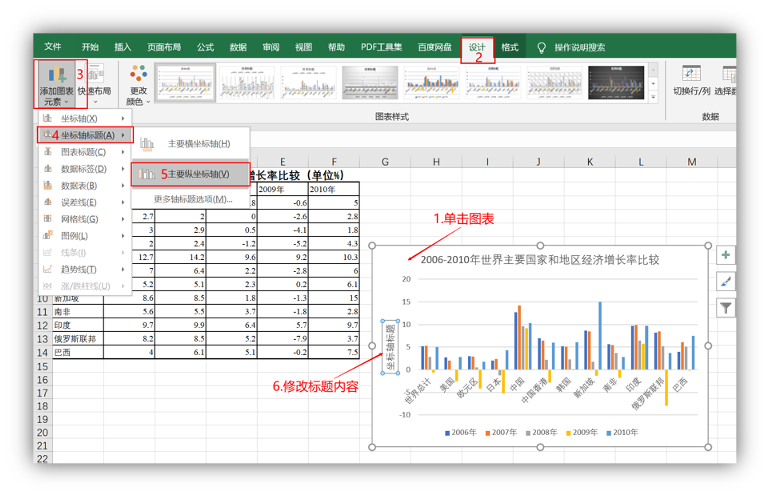Open the 快速布局 gallery button
Image resolution: width=768 pixels, height=495 pixels.
pos(95,85)
